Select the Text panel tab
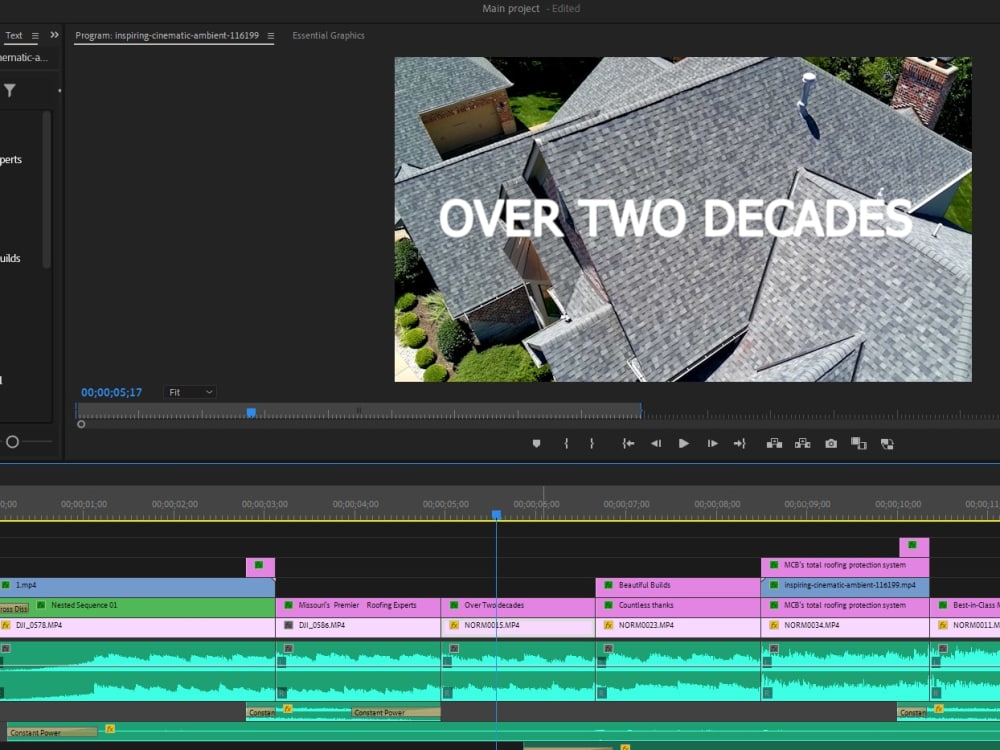 click(13, 36)
